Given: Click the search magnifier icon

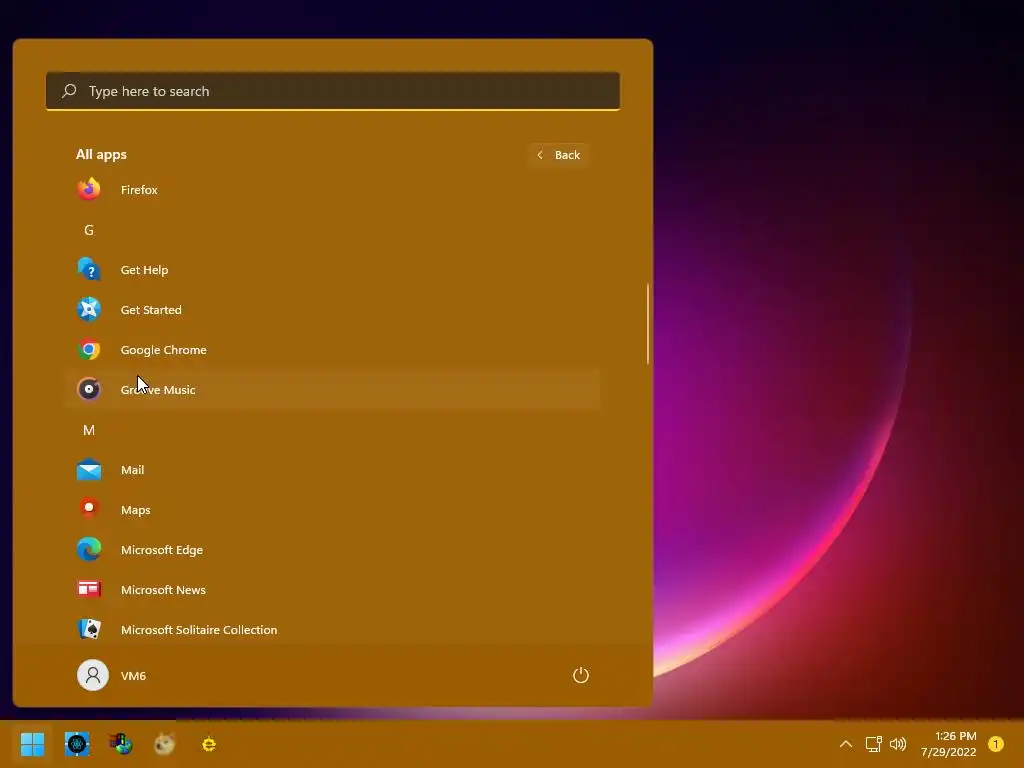Looking at the screenshot, I should (69, 91).
